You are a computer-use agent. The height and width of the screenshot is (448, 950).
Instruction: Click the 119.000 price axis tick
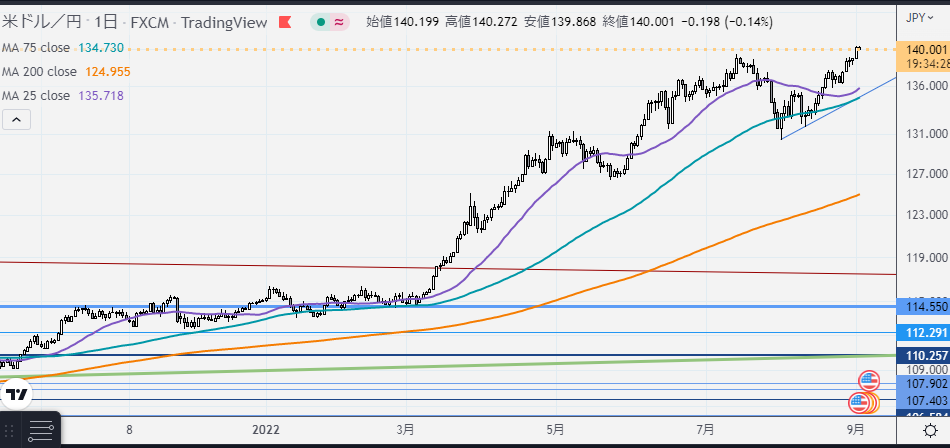(927, 258)
